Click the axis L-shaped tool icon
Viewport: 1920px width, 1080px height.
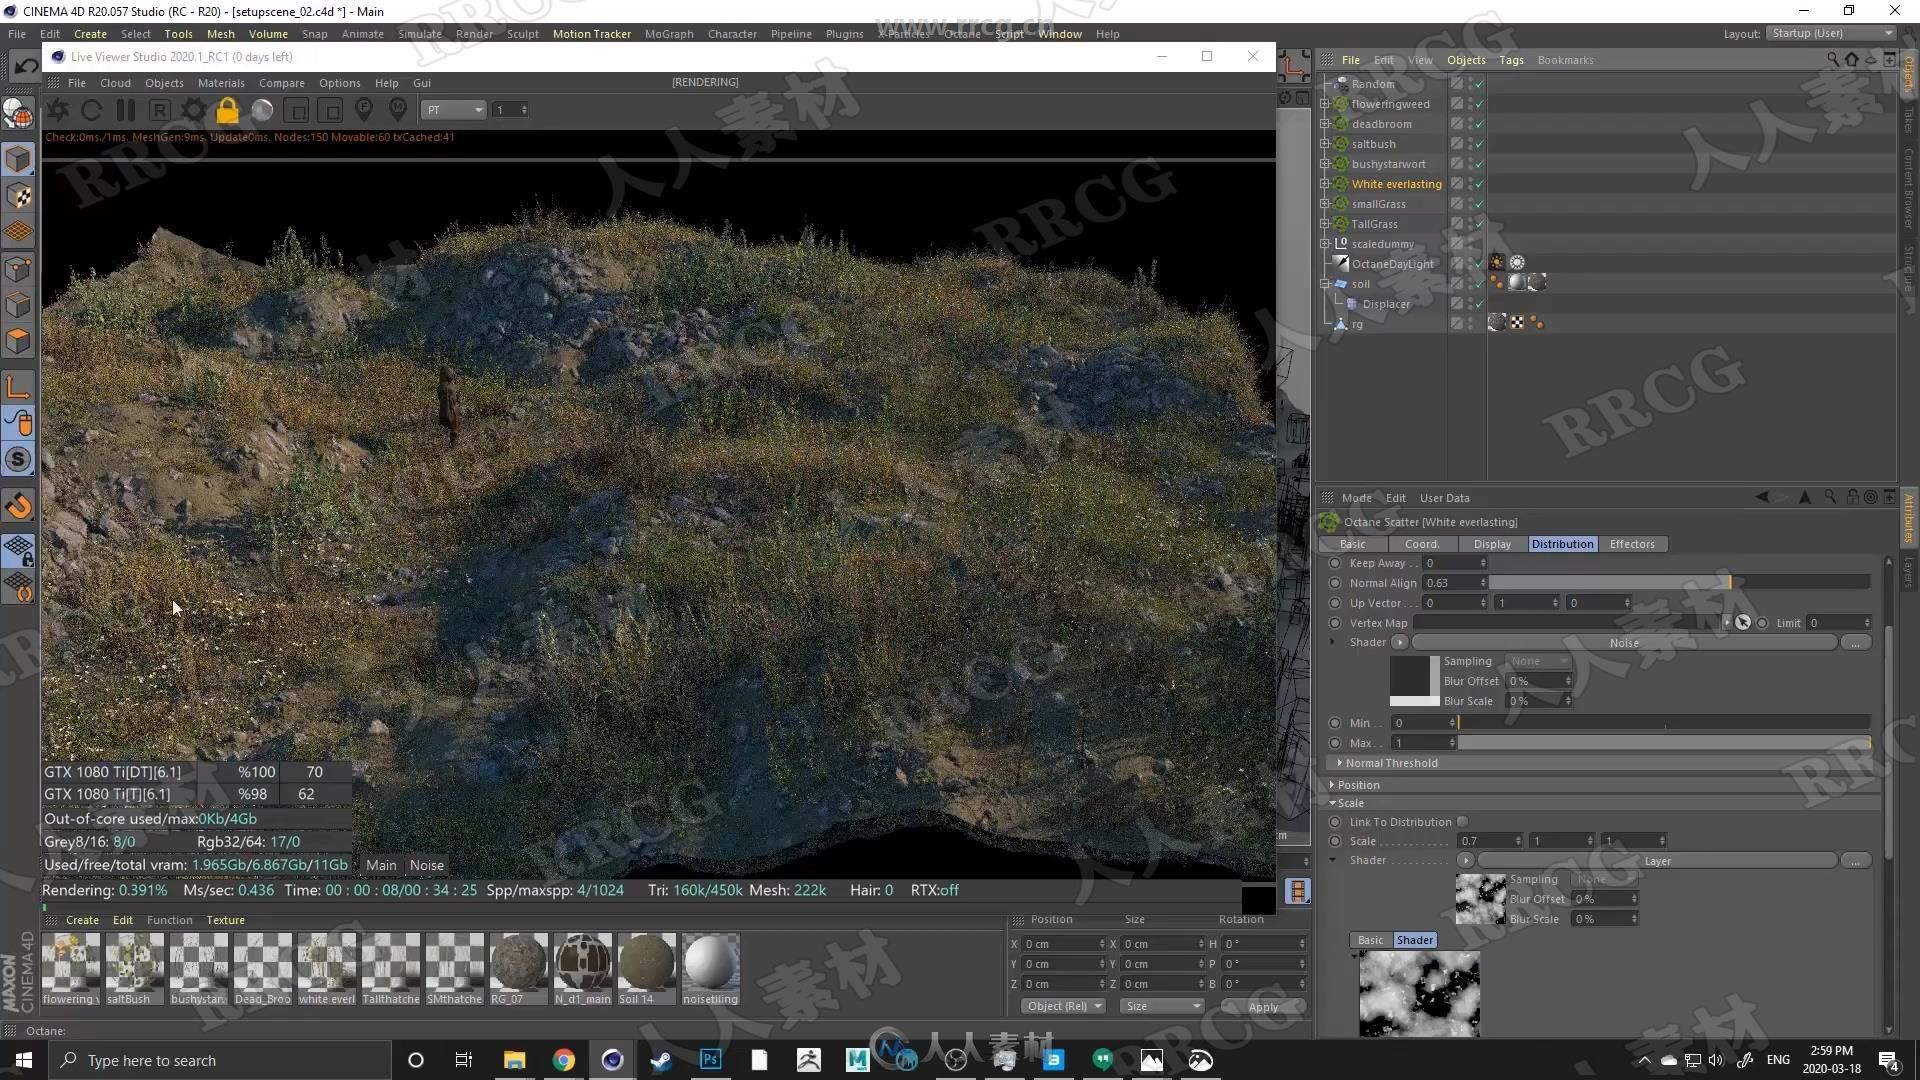pyautogui.click(x=19, y=387)
